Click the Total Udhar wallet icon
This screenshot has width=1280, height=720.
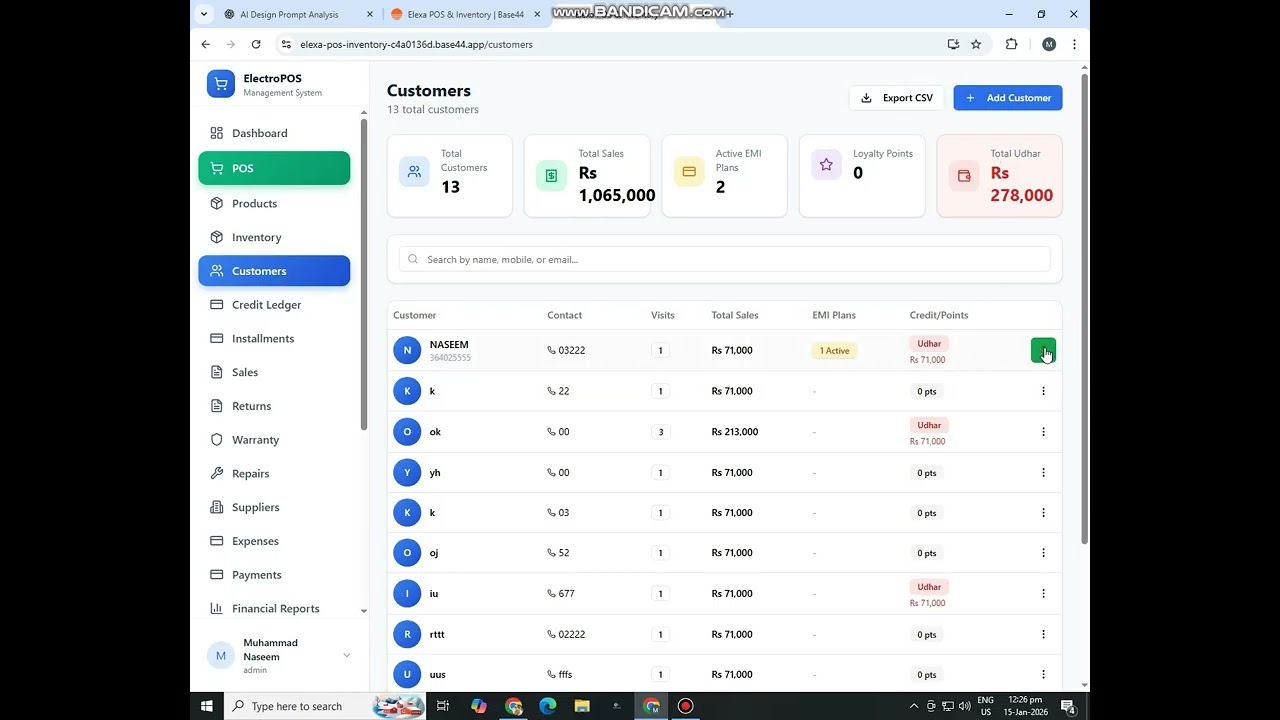tap(964, 176)
